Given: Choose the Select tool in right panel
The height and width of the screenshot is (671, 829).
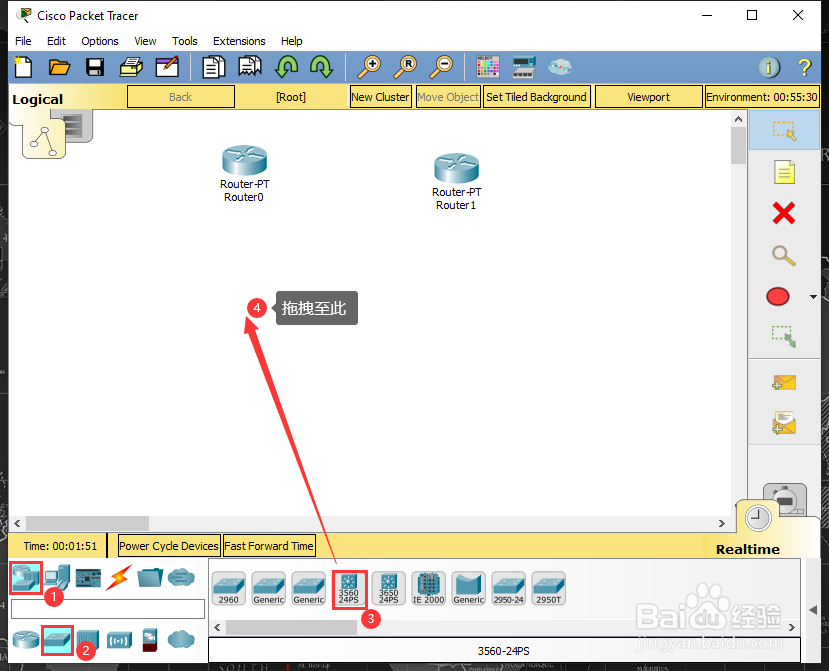Looking at the screenshot, I should 784,130.
